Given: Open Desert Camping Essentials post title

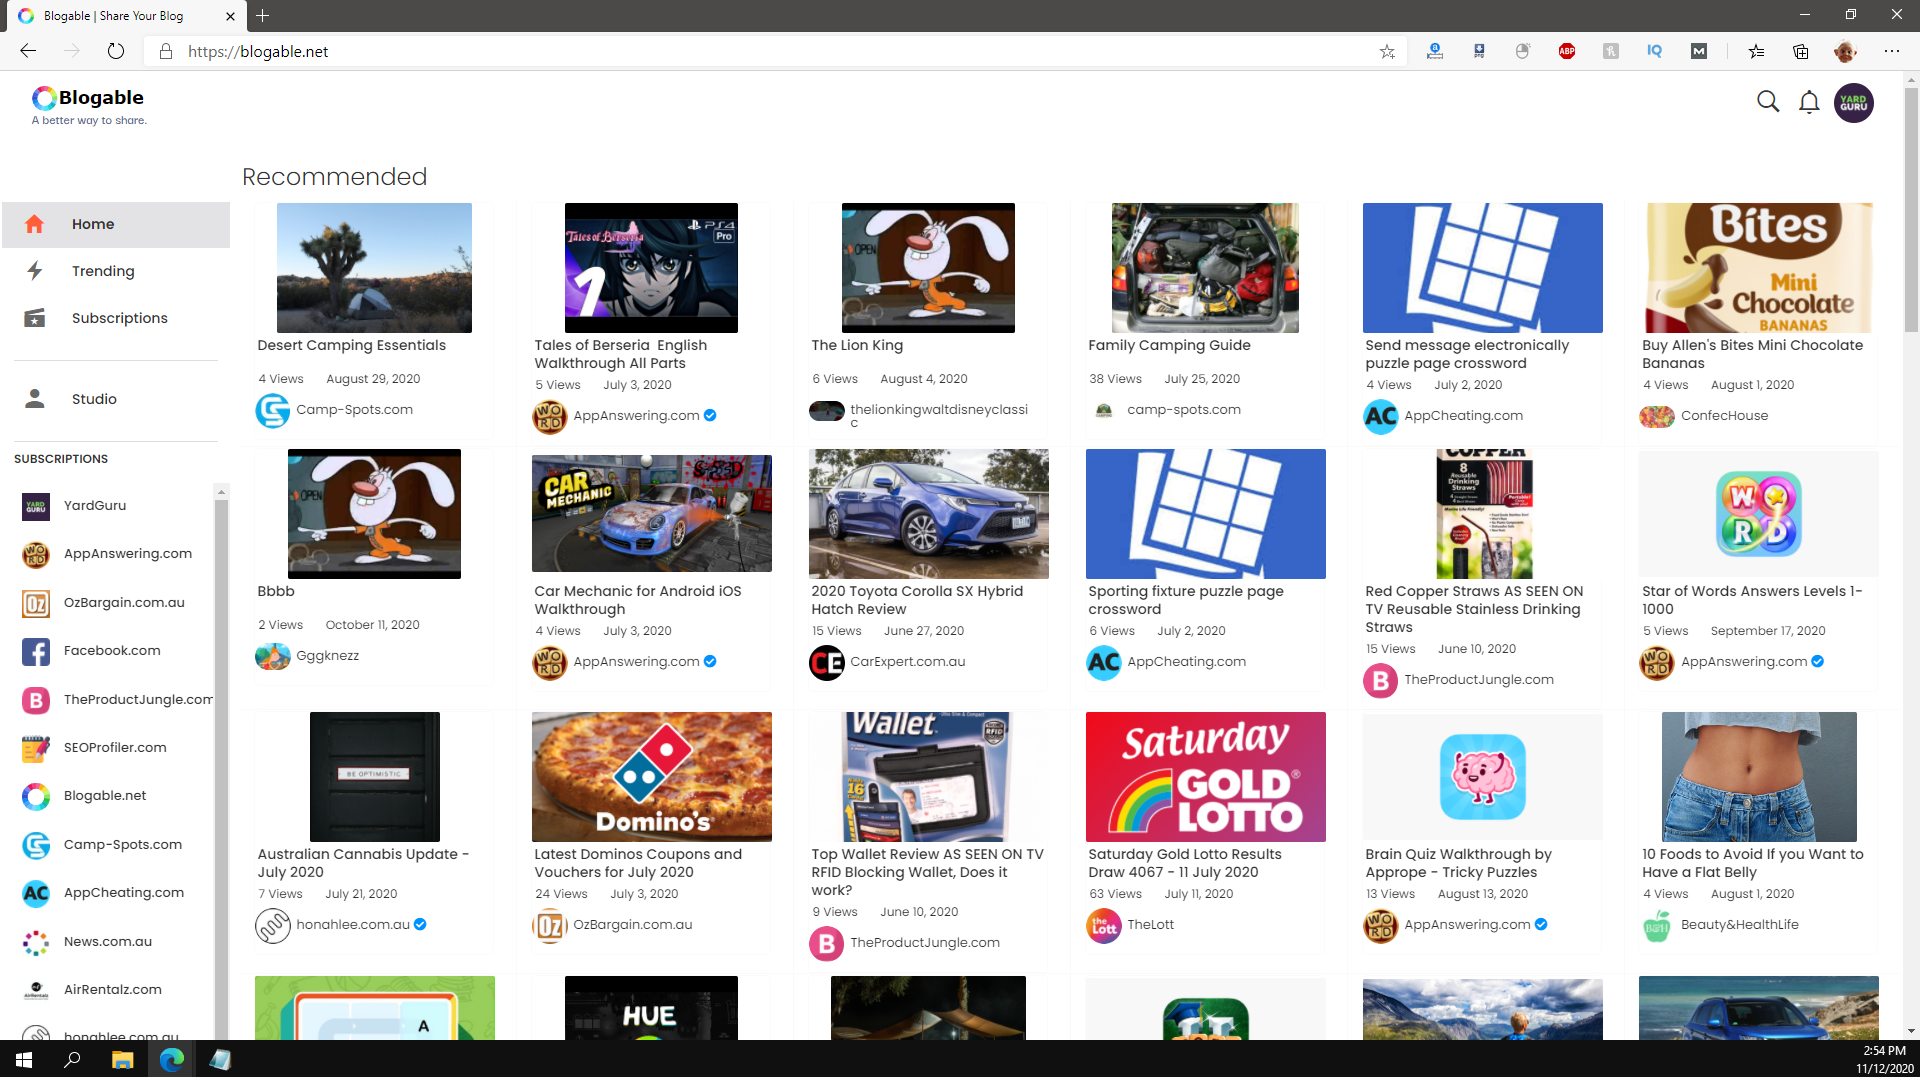Looking at the screenshot, I should [351, 345].
